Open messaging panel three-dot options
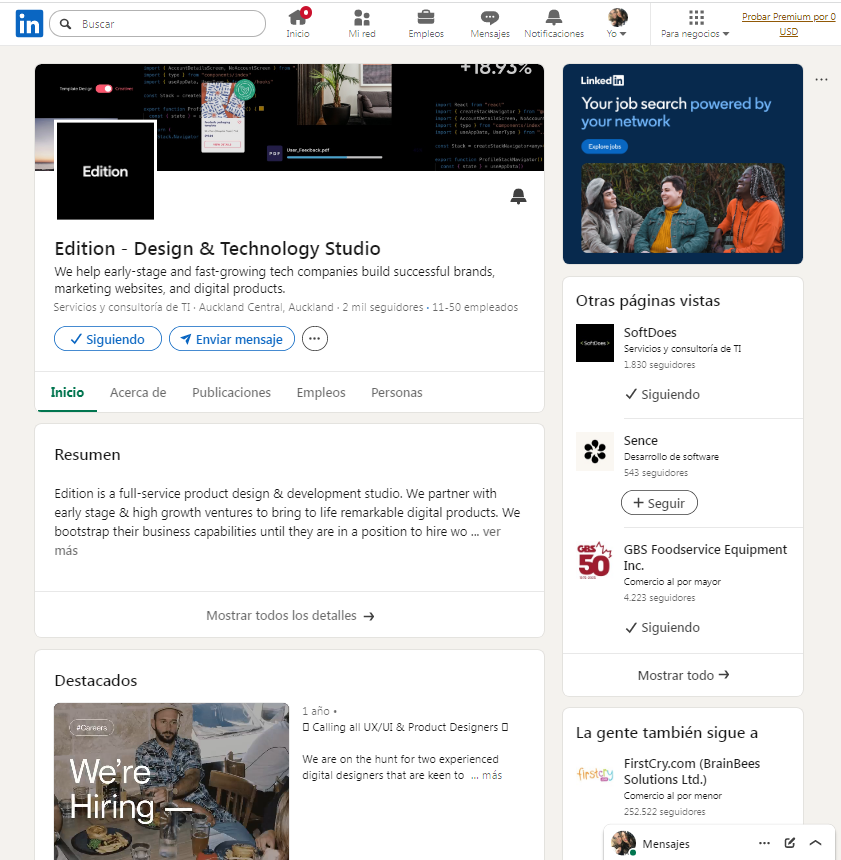This screenshot has height=860, width=841. [x=764, y=843]
